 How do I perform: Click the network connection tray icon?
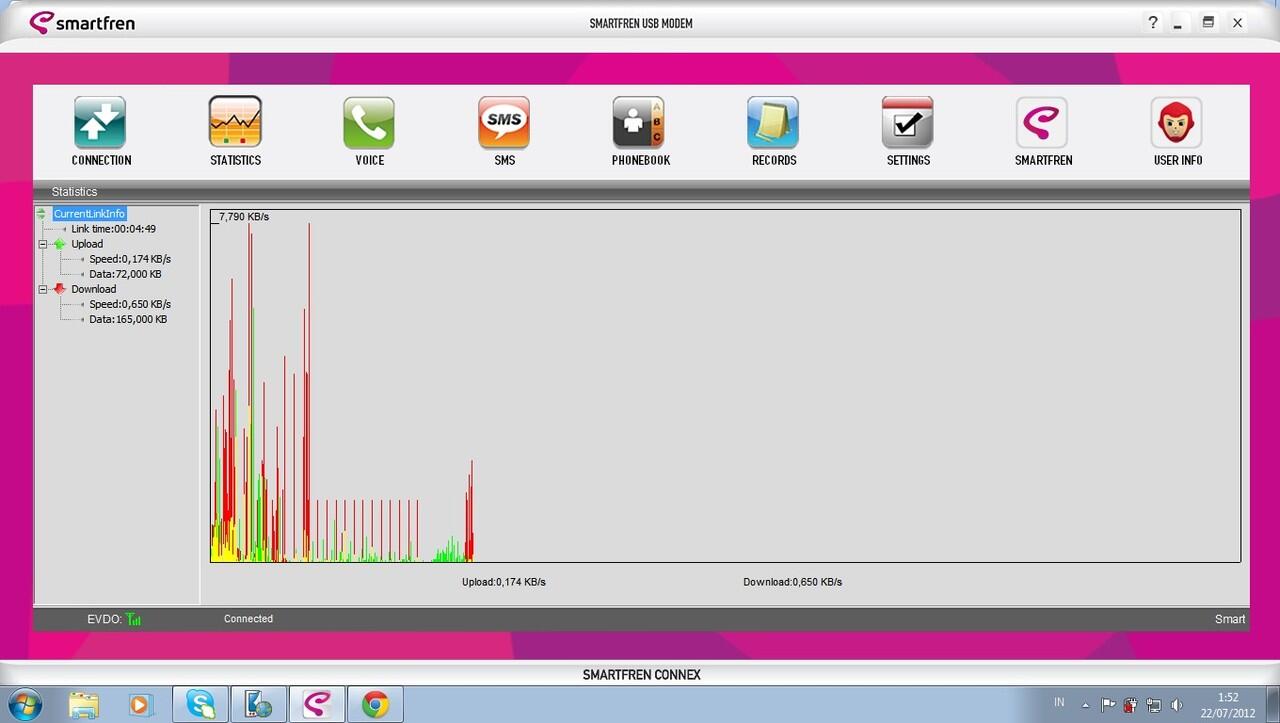(1153, 704)
